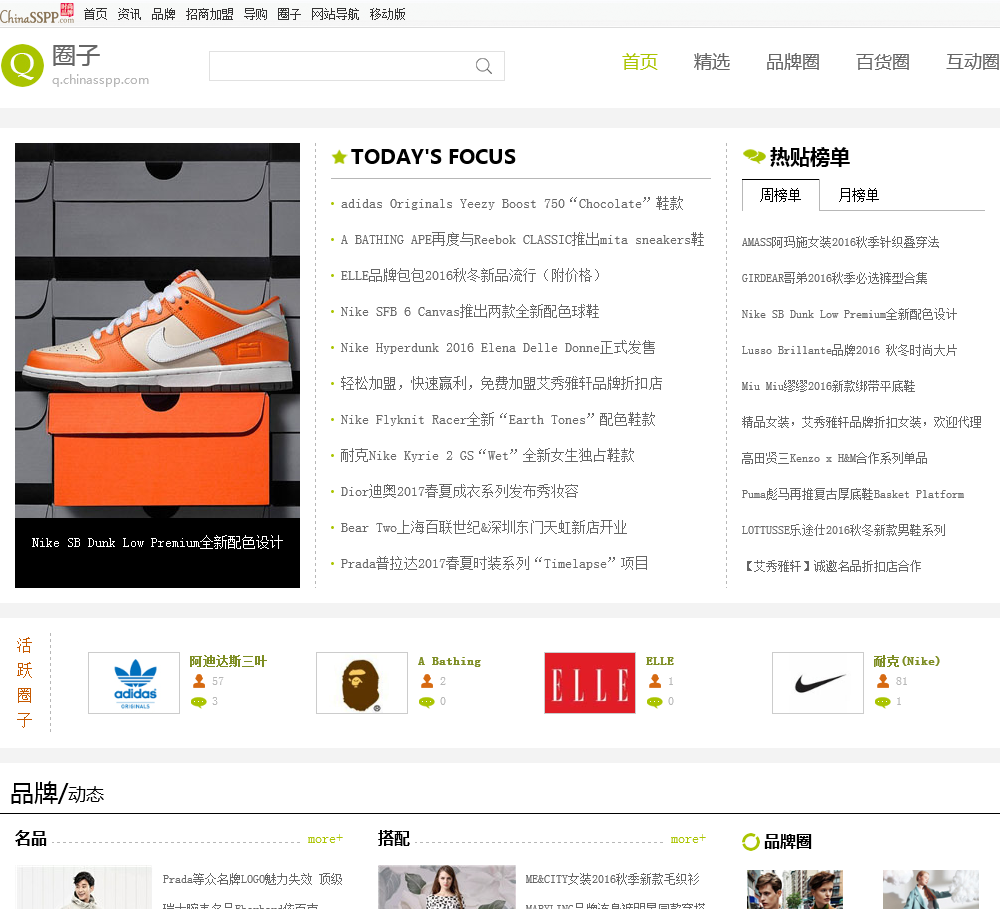The width and height of the screenshot is (1000, 909).
Task: Click more+ beside 名品 section
Action: [x=325, y=839]
